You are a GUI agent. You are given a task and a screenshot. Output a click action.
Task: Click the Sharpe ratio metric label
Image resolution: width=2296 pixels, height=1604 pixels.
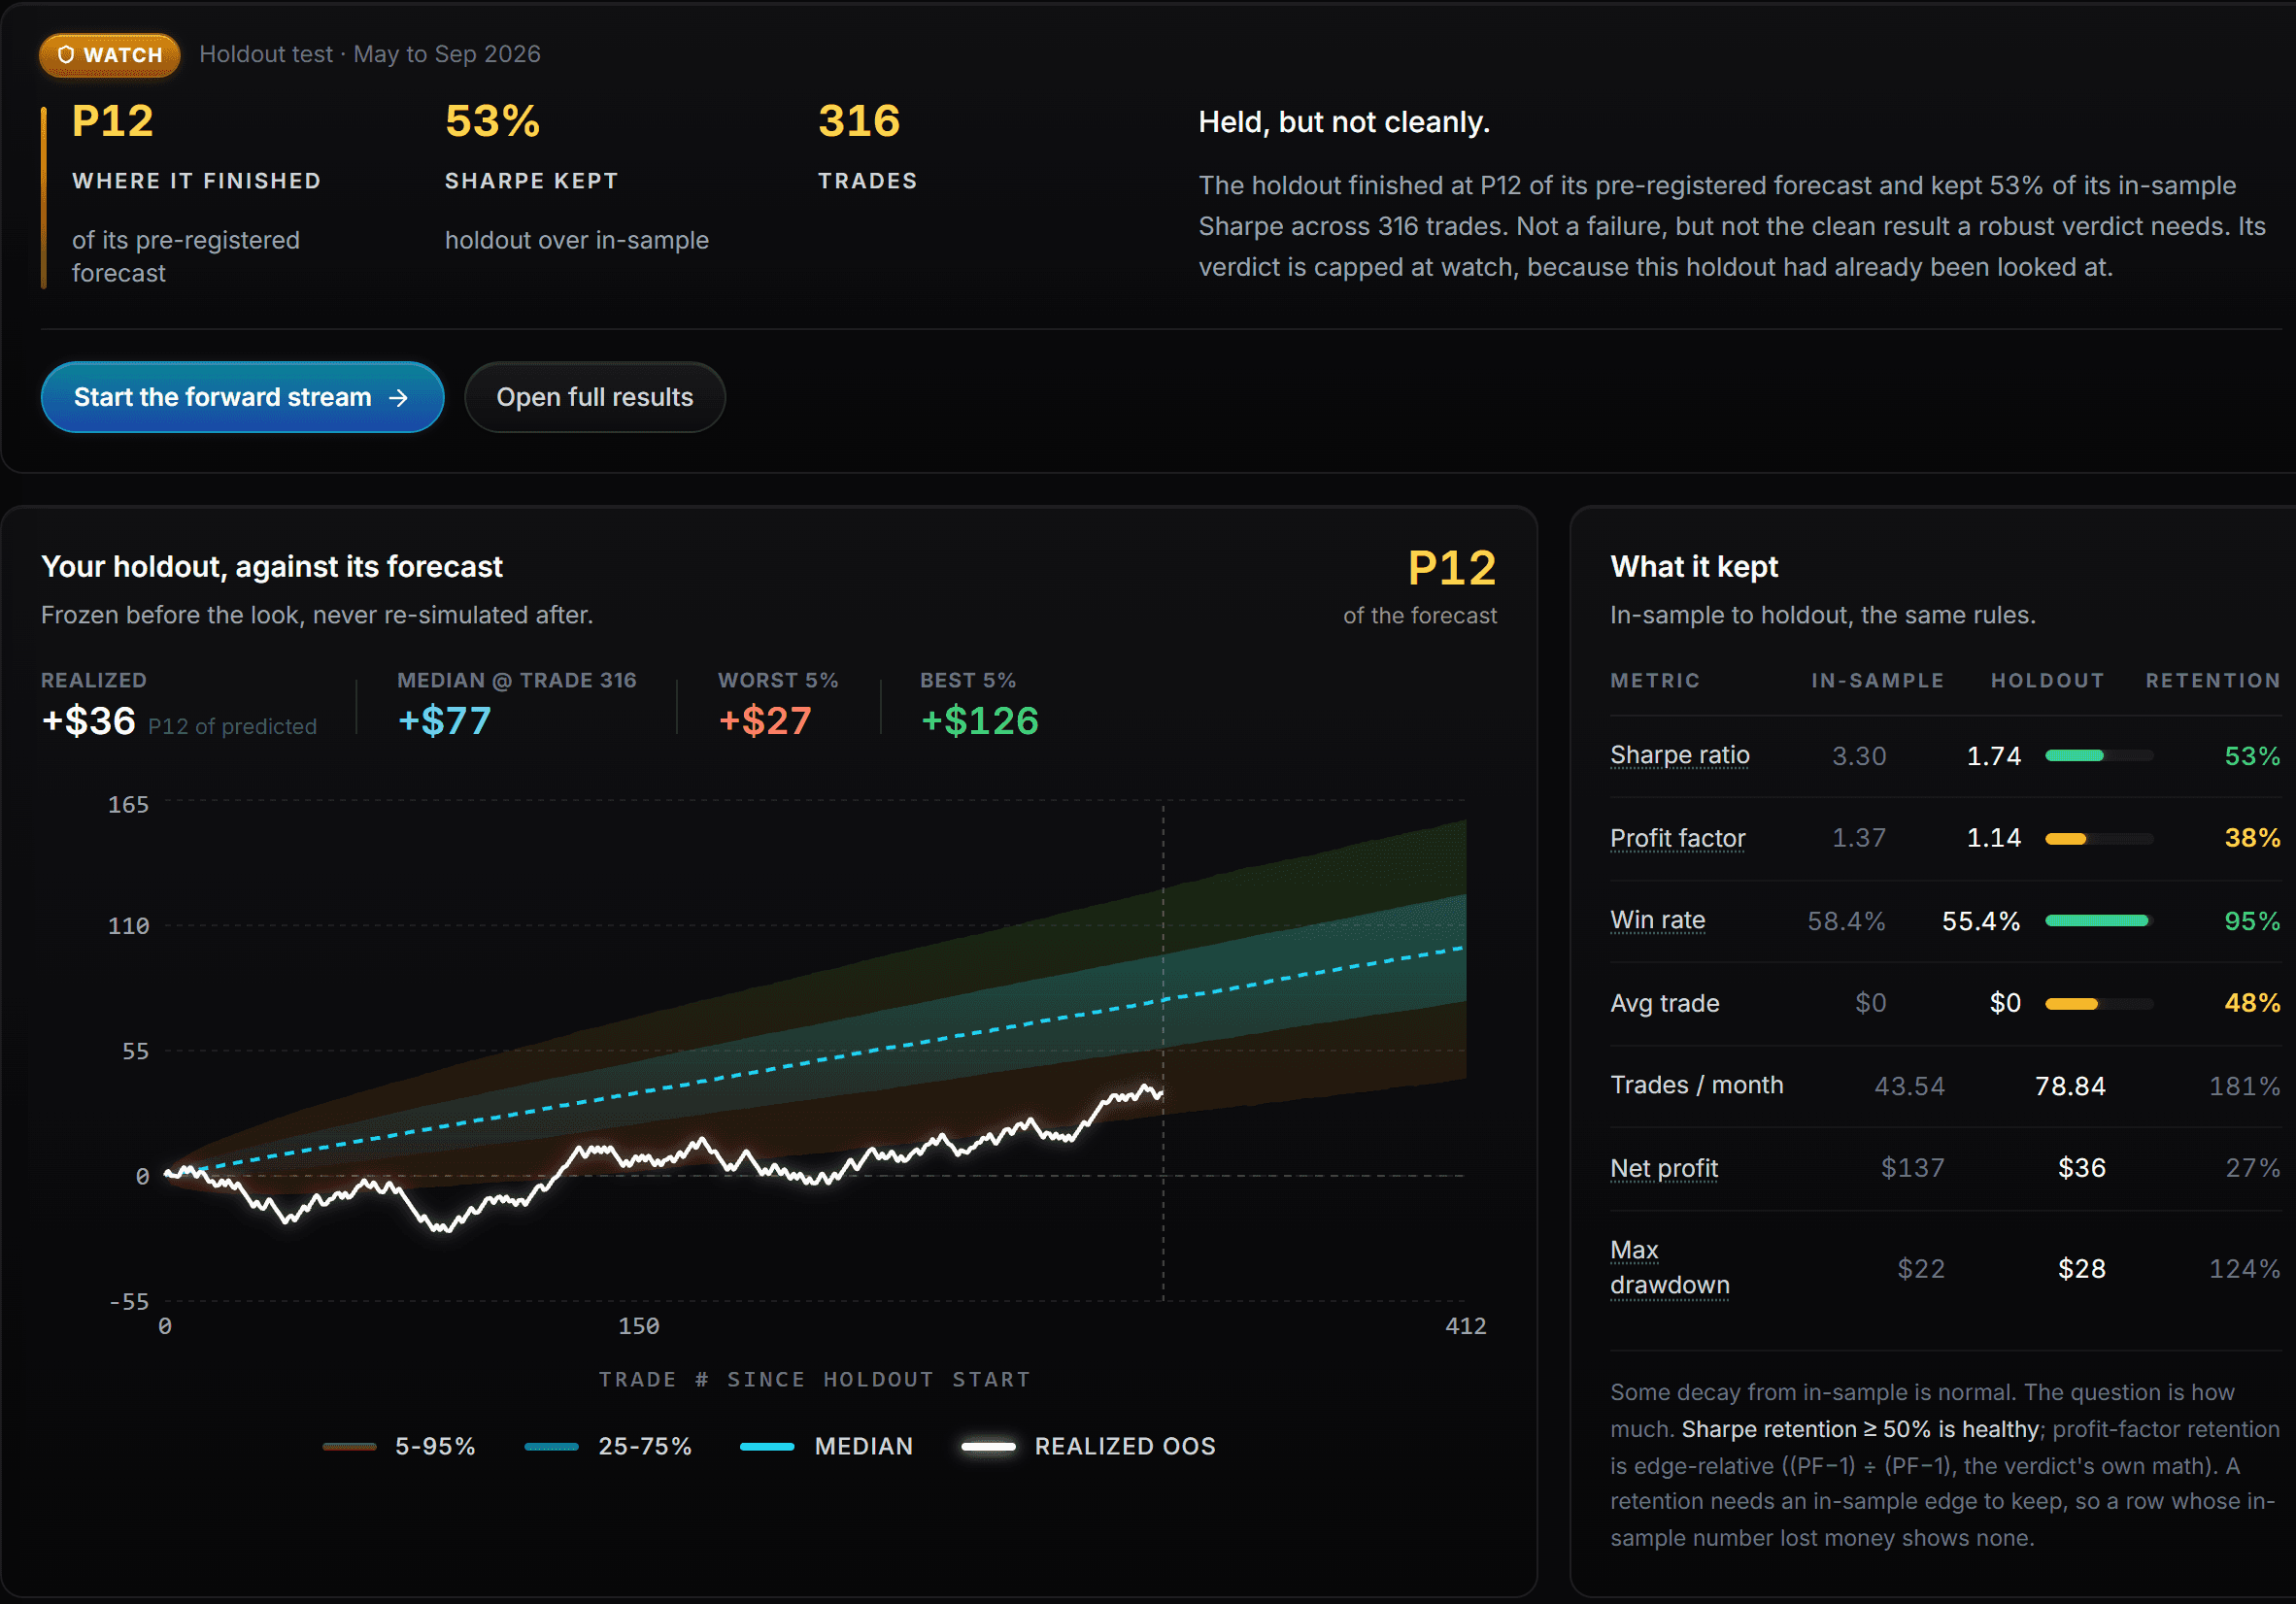1679,755
